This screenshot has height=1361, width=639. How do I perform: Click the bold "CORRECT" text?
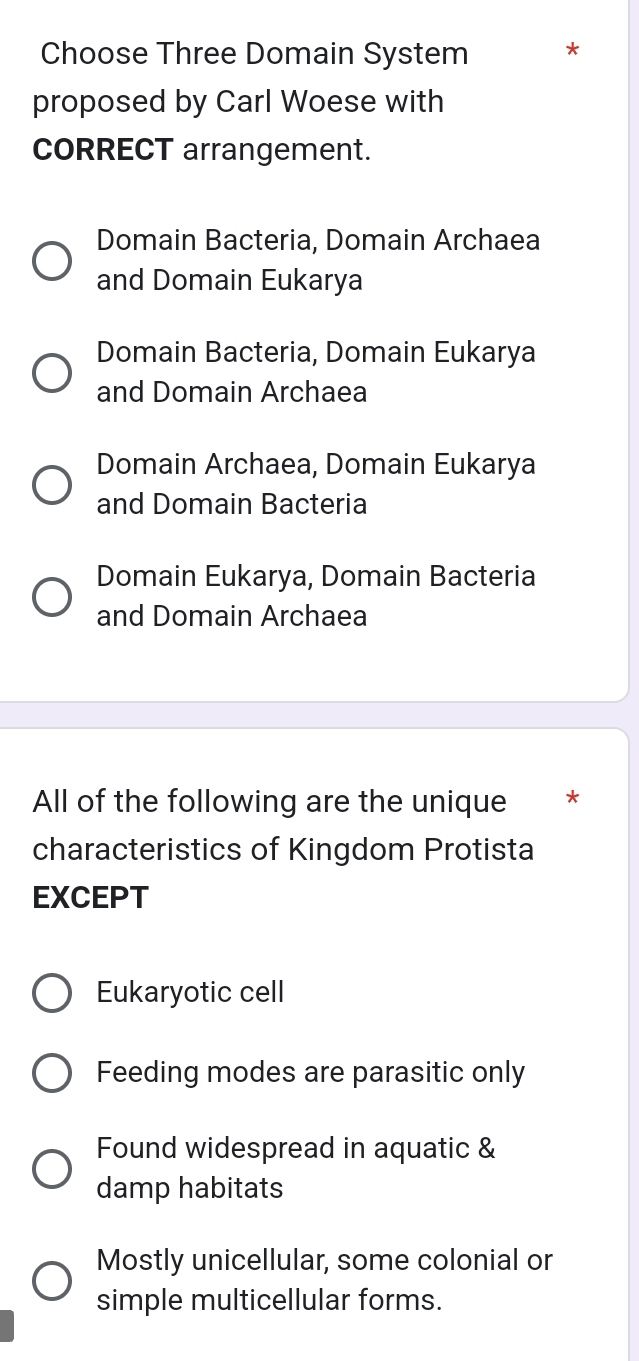[x=100, y=150]
